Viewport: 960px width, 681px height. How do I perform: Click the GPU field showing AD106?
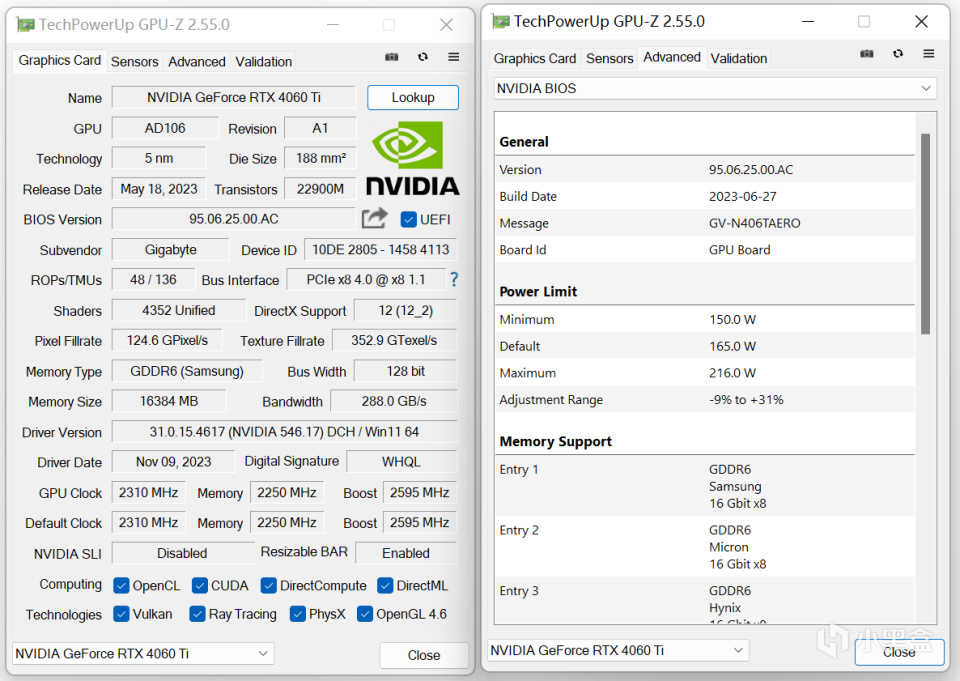tap(165, 128)
